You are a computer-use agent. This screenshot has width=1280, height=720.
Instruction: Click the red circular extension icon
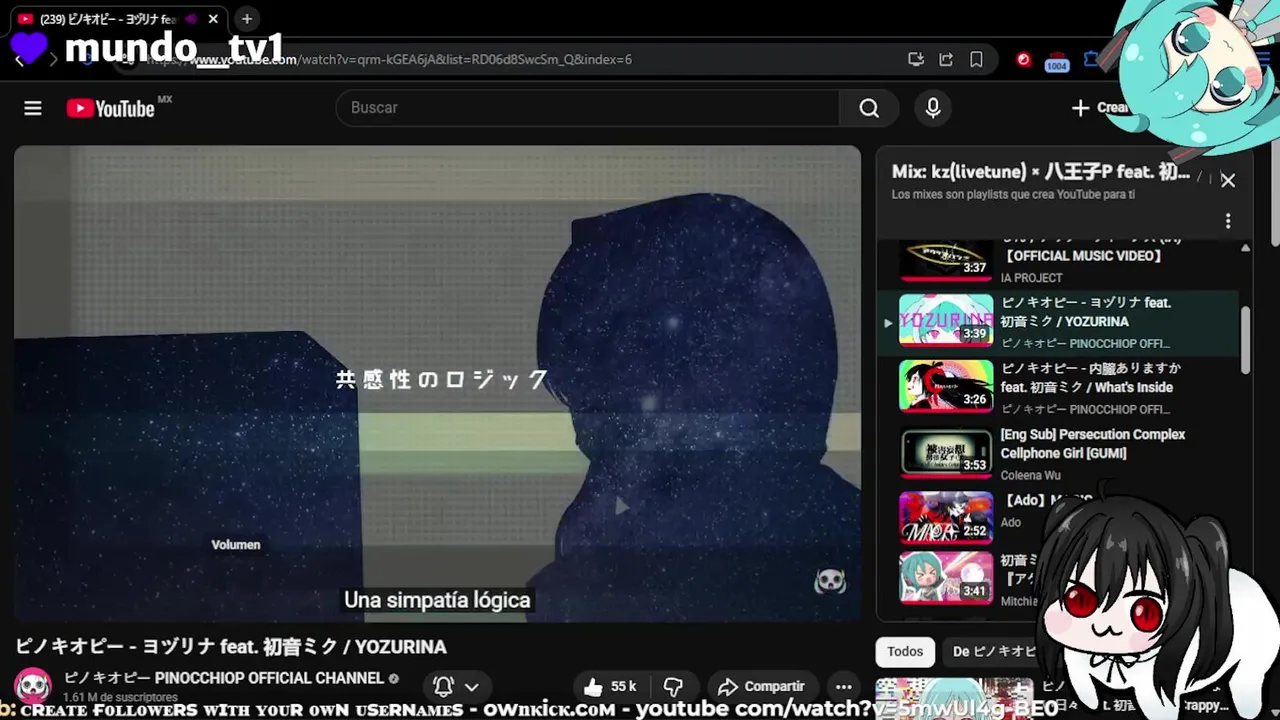[1023, 59]
